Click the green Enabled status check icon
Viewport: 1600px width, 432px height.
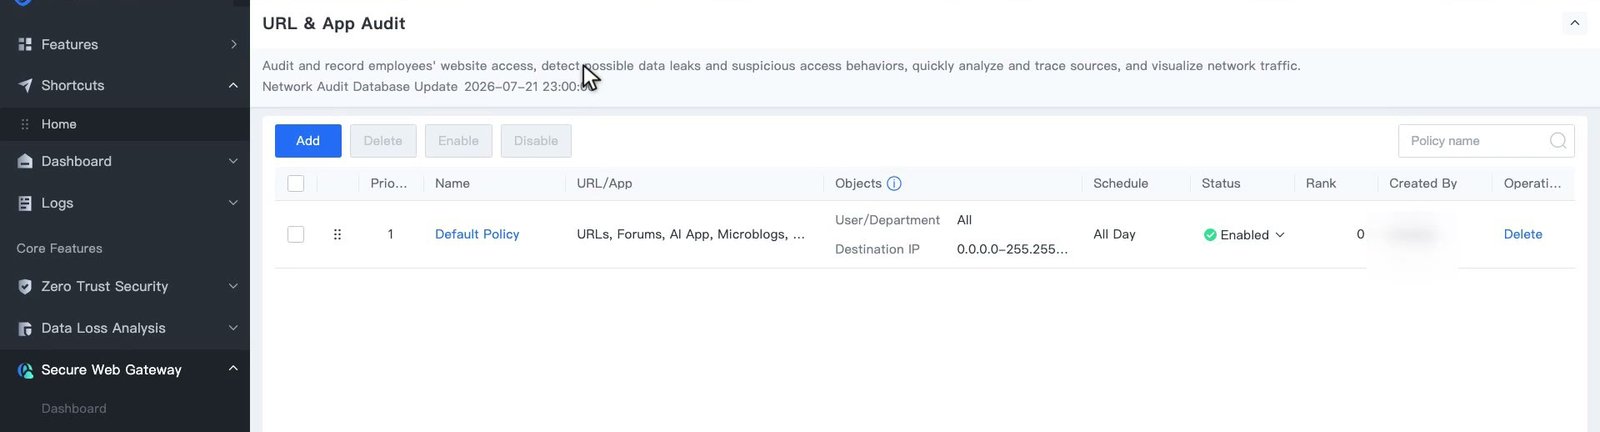point(1210,235)
